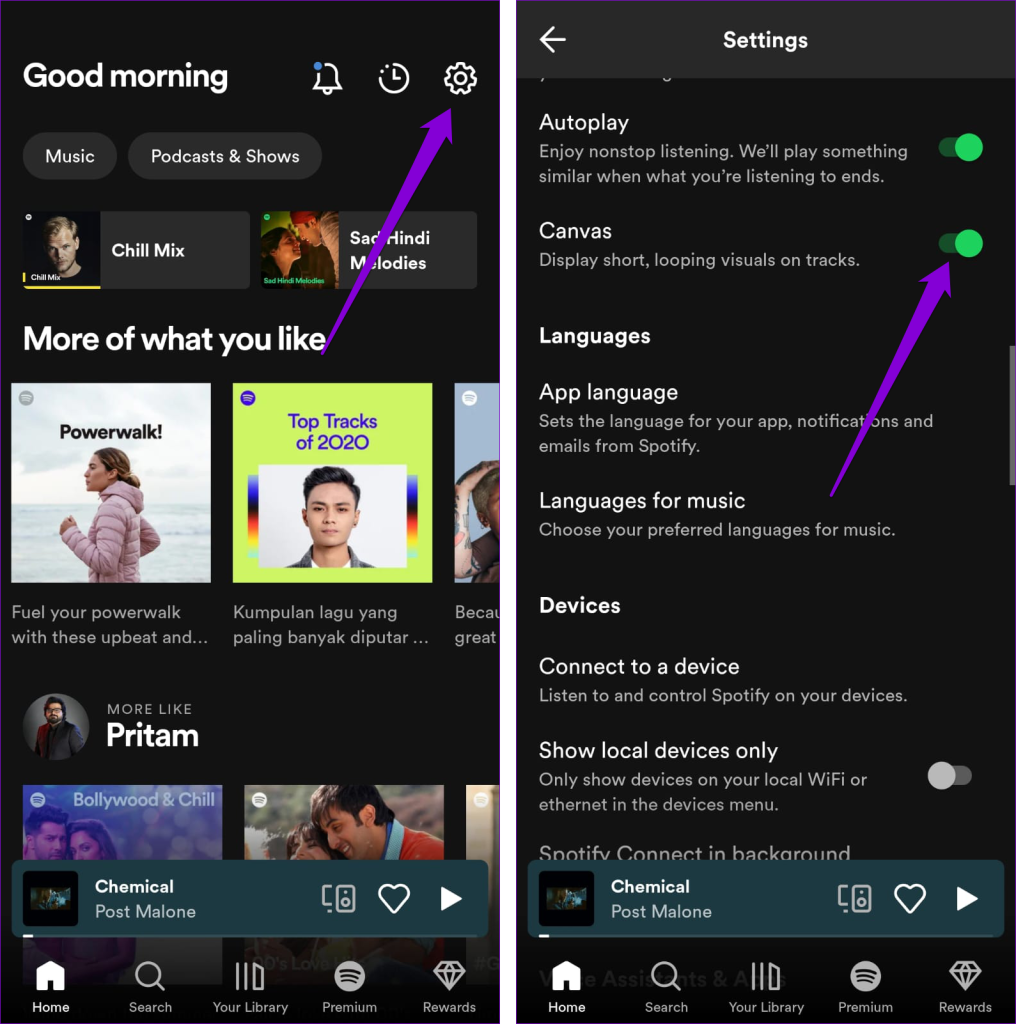Open Settings gear on Home screen
Image resolution: width=1016 pixels, height=1024 pixels.
point(460,78)
